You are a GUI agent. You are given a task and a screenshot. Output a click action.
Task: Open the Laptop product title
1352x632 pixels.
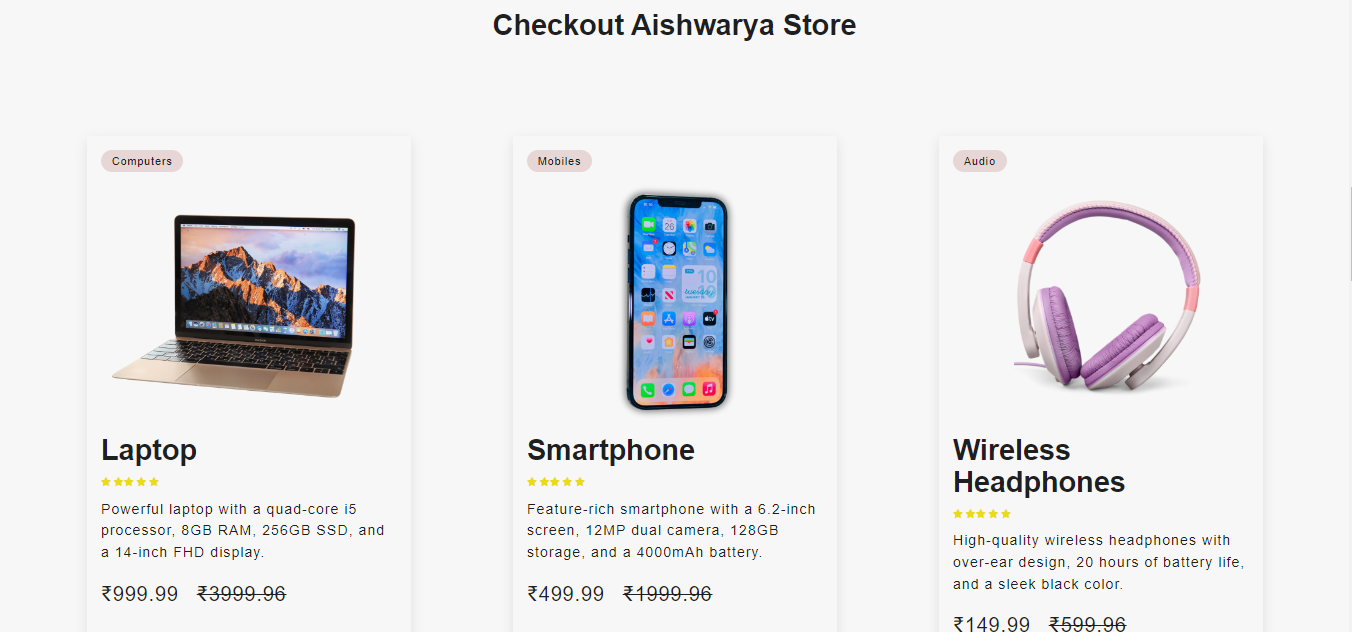coord(149,450)
